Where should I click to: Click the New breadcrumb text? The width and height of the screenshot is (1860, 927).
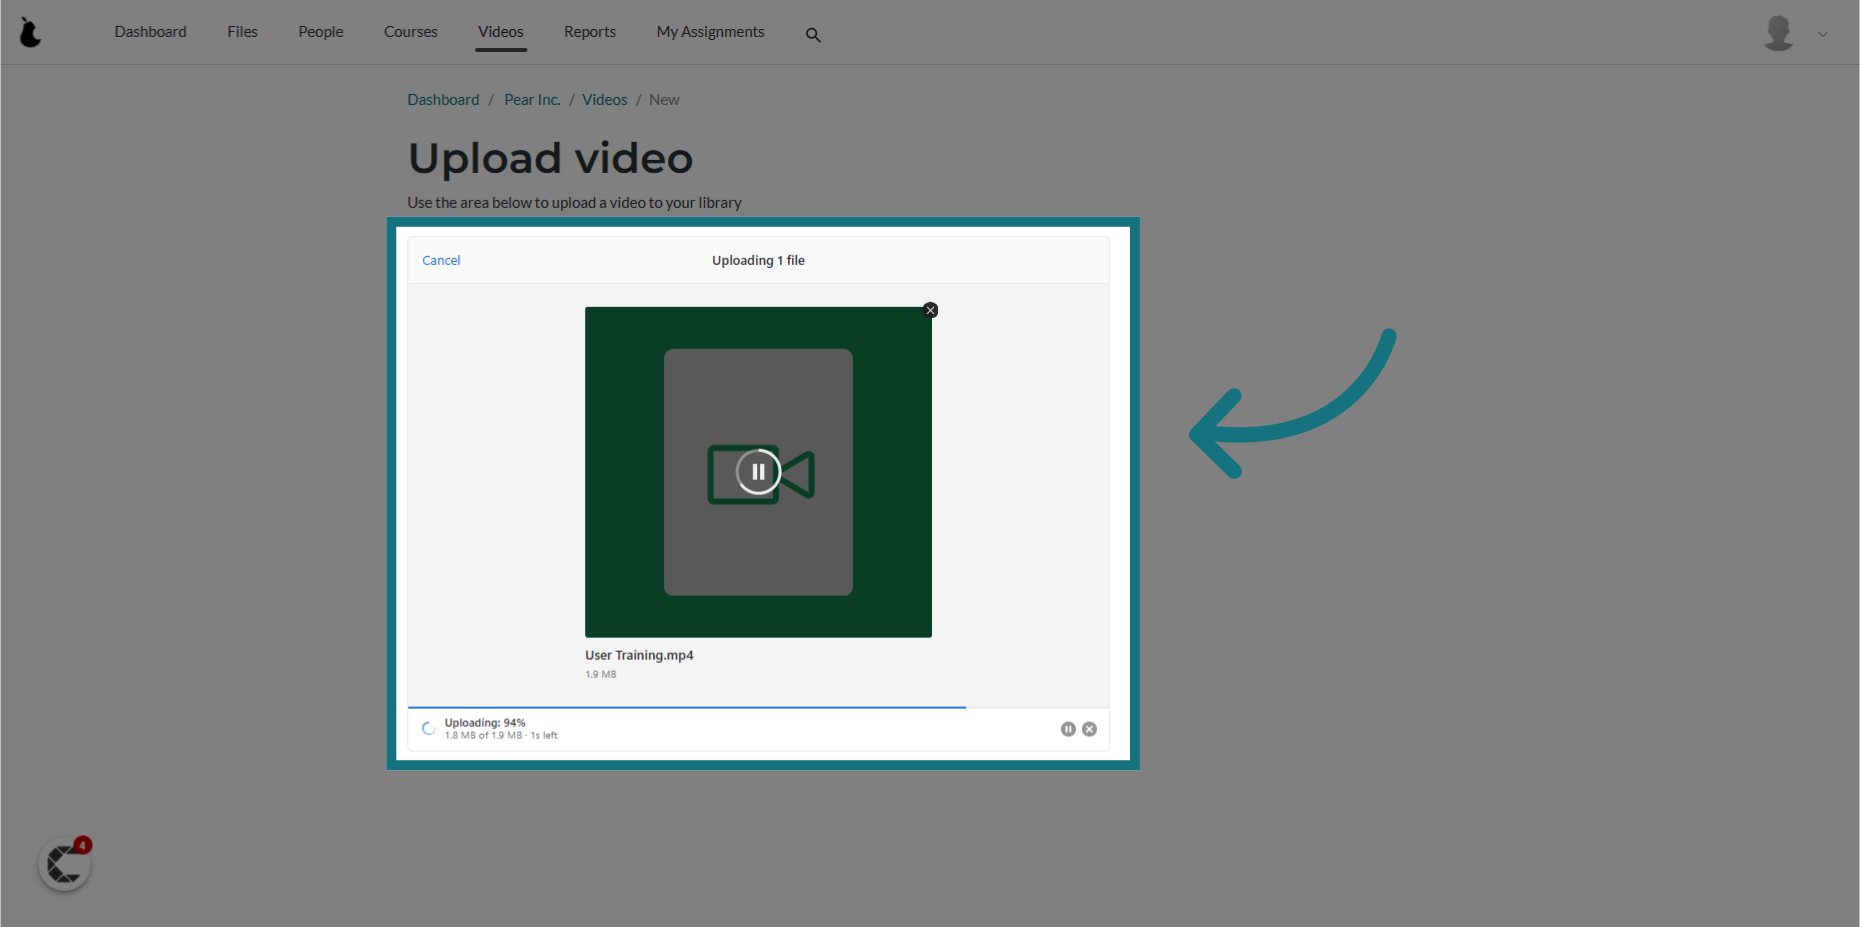point(664,100)
